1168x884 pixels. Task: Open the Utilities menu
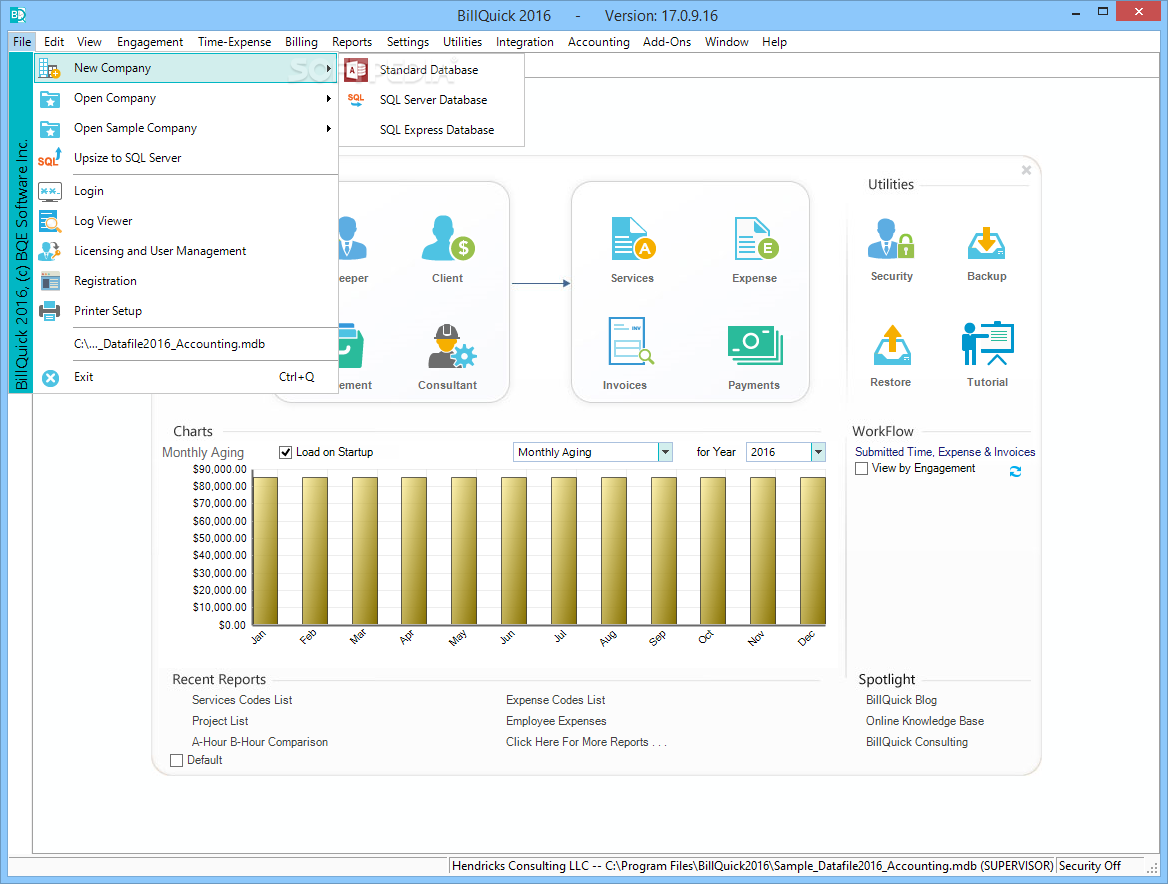click(462, 42)
